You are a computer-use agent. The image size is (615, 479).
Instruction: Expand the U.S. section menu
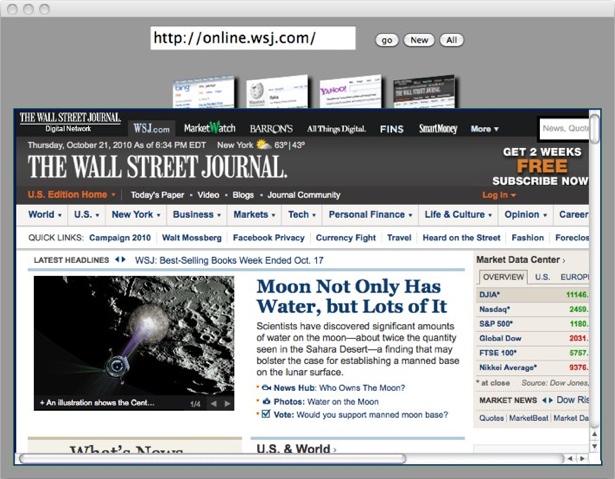[x=87, y=215]
